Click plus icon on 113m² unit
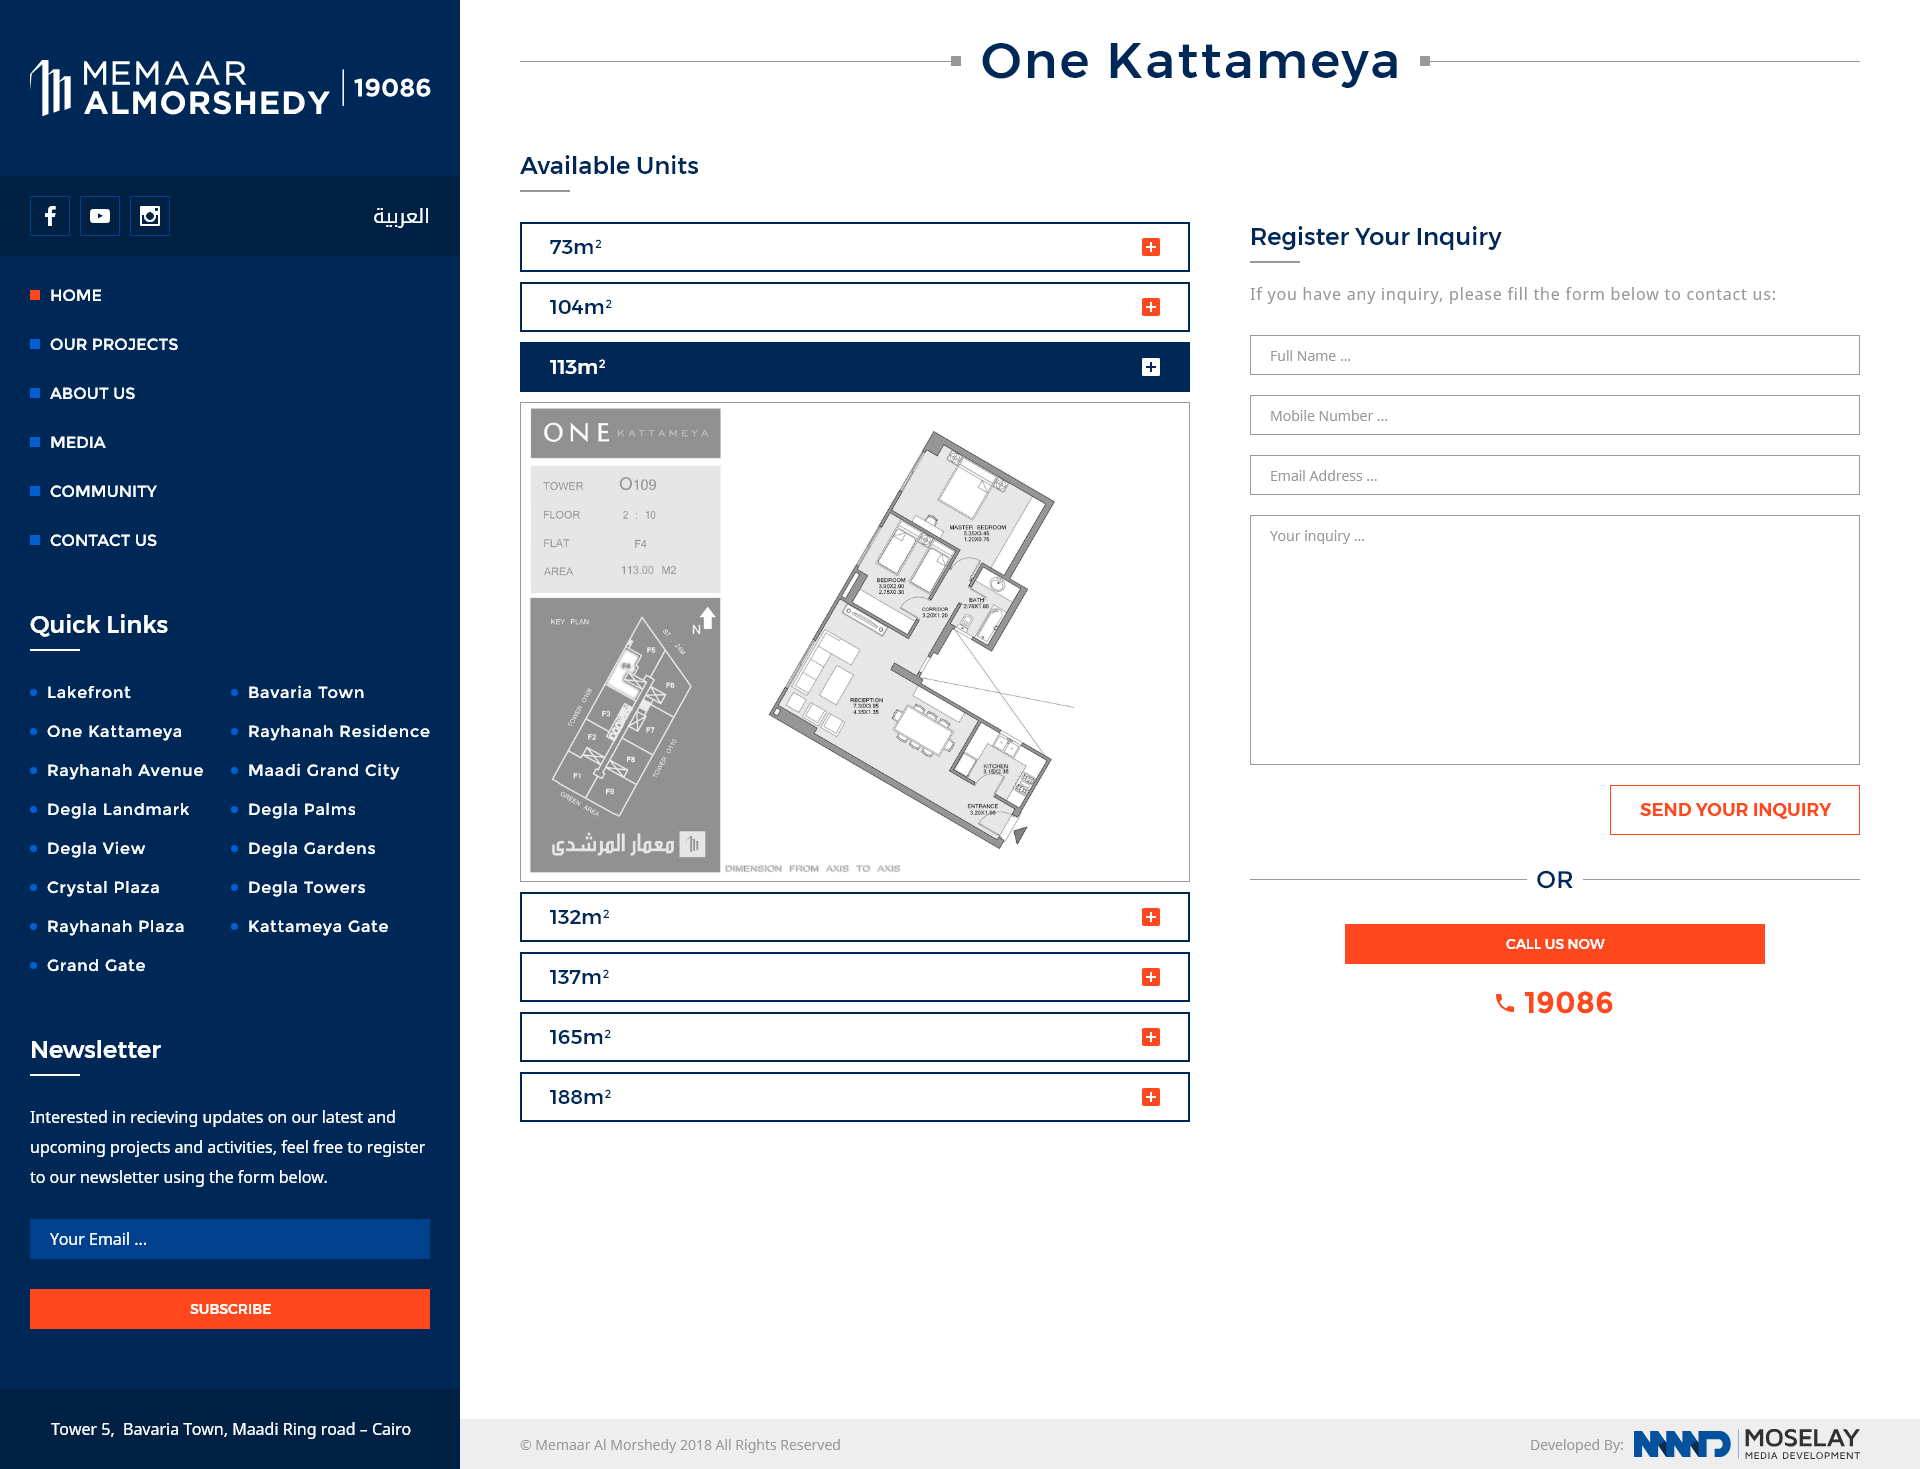The height and width of the screenshot is (1469, 1920). coord(1151,367)
